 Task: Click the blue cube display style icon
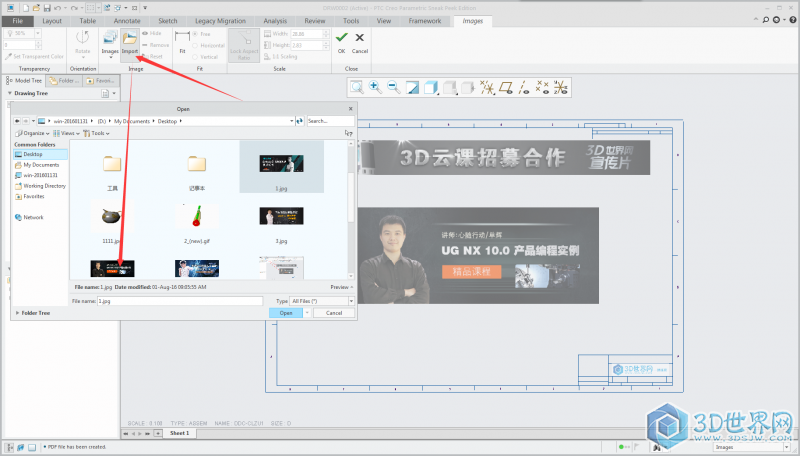point(431,88)
